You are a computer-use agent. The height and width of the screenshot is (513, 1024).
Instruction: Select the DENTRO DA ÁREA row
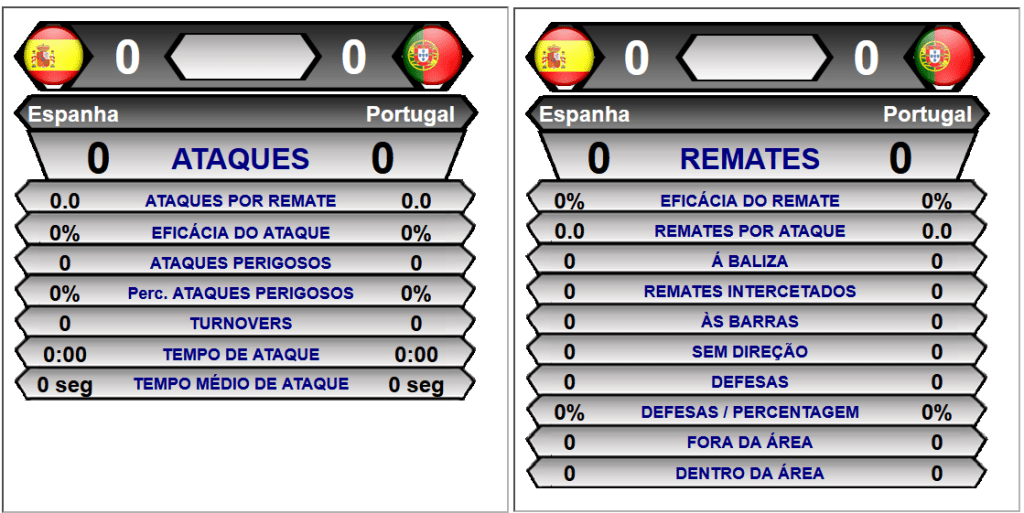click(756, 472)
